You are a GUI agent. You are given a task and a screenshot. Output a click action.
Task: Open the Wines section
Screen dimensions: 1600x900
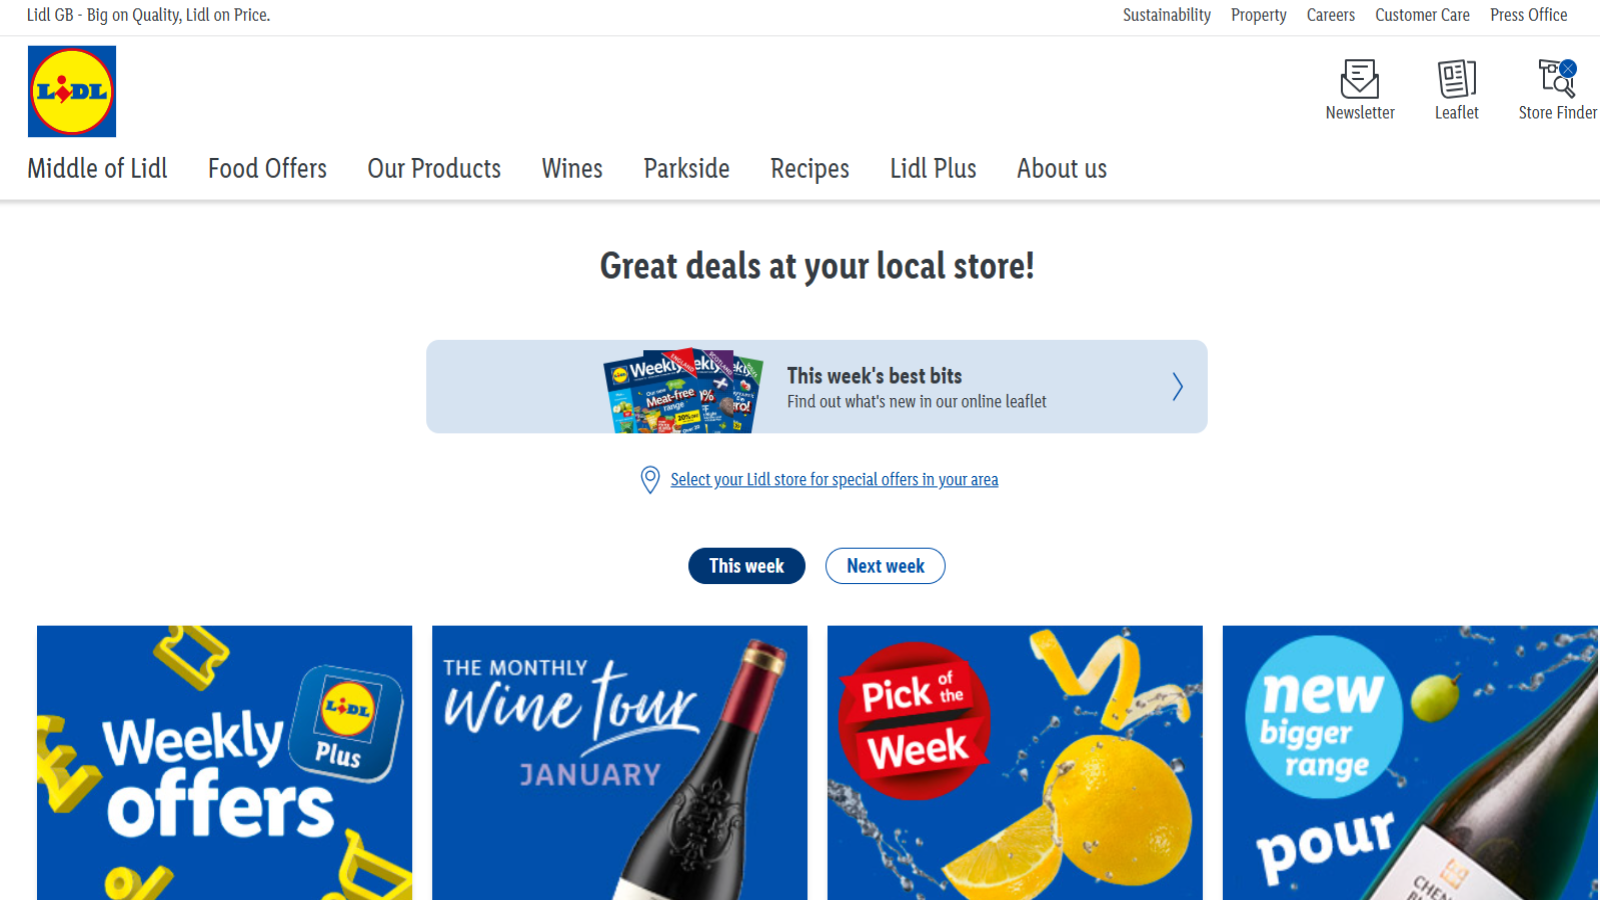tap(571, 168)
